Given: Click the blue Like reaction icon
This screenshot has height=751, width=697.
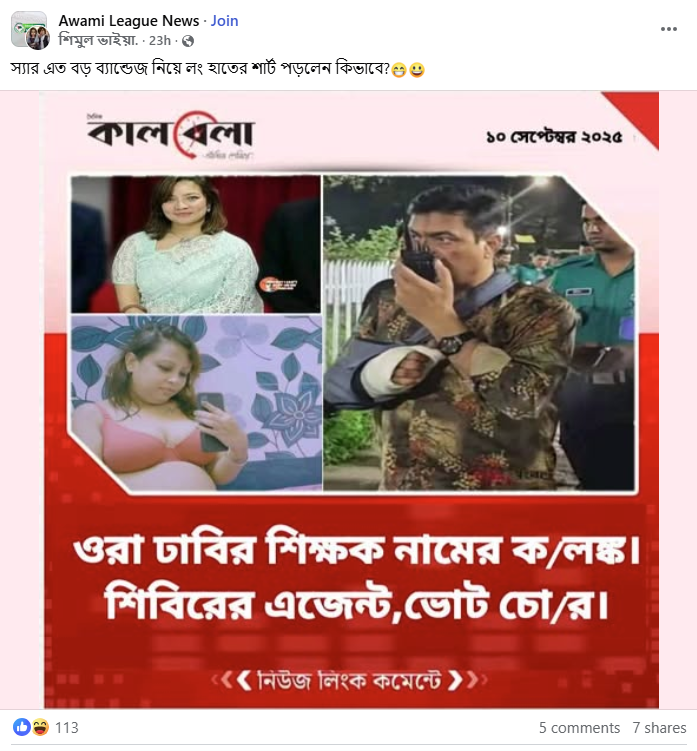Looking at the screenshot, I should pyautogui.click(x=22, y=727).
